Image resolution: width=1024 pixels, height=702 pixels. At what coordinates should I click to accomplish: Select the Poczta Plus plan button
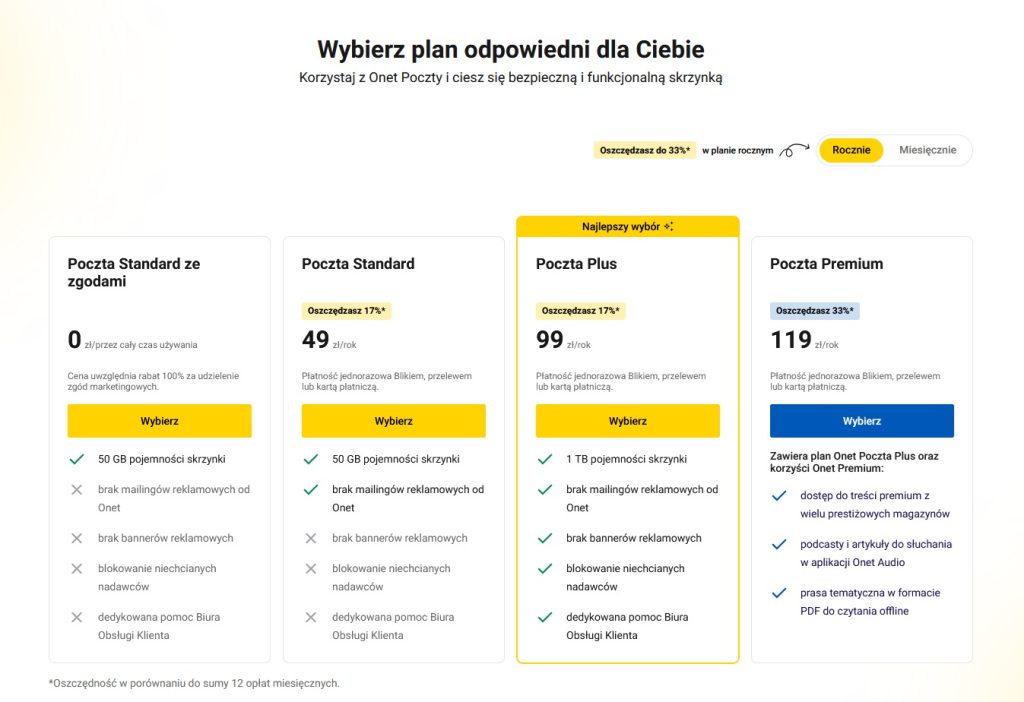coord(627,421)
